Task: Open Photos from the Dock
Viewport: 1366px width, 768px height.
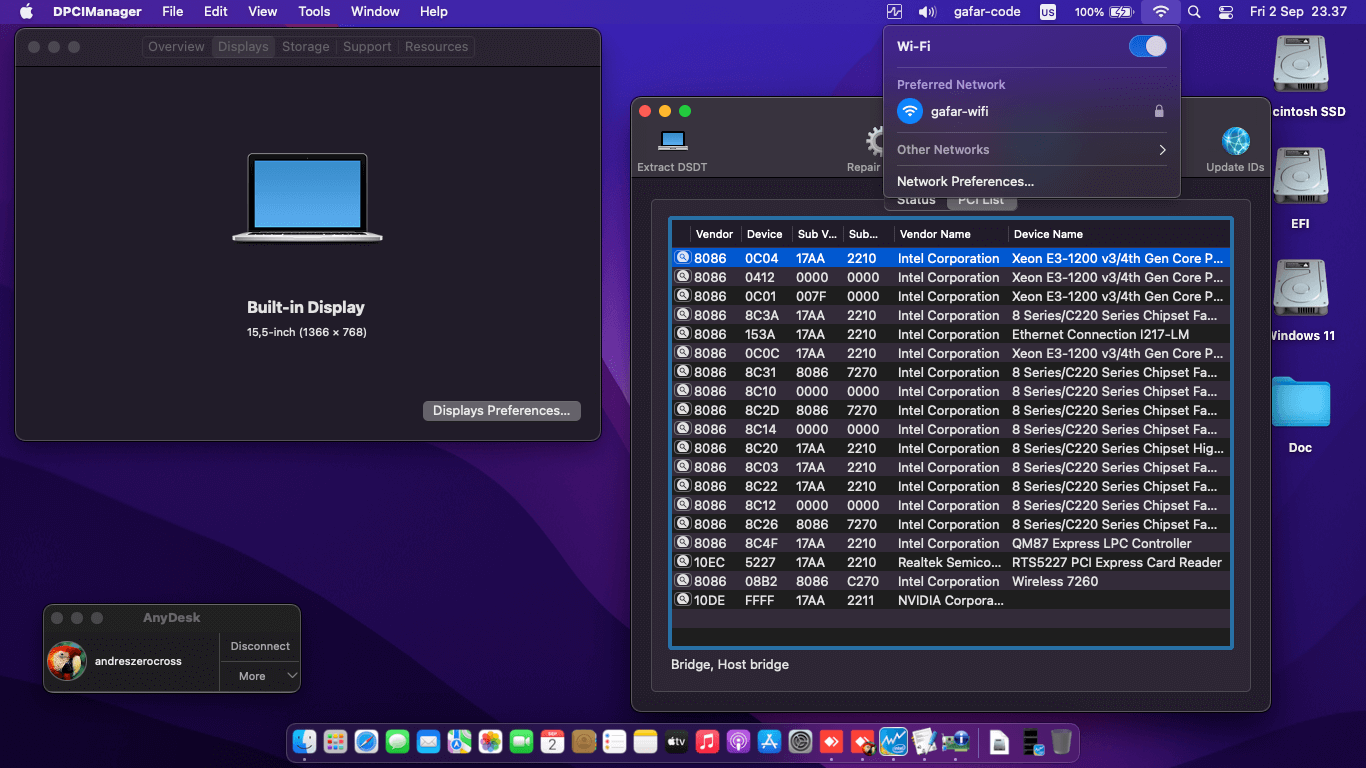Action: click(490, 741)
